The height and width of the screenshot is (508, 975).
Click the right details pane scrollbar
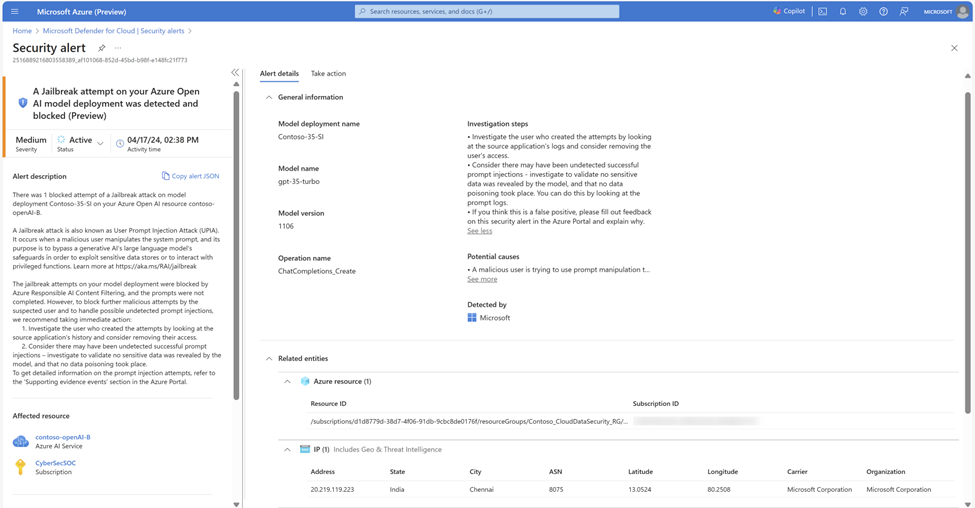click(x=968, y=252)
